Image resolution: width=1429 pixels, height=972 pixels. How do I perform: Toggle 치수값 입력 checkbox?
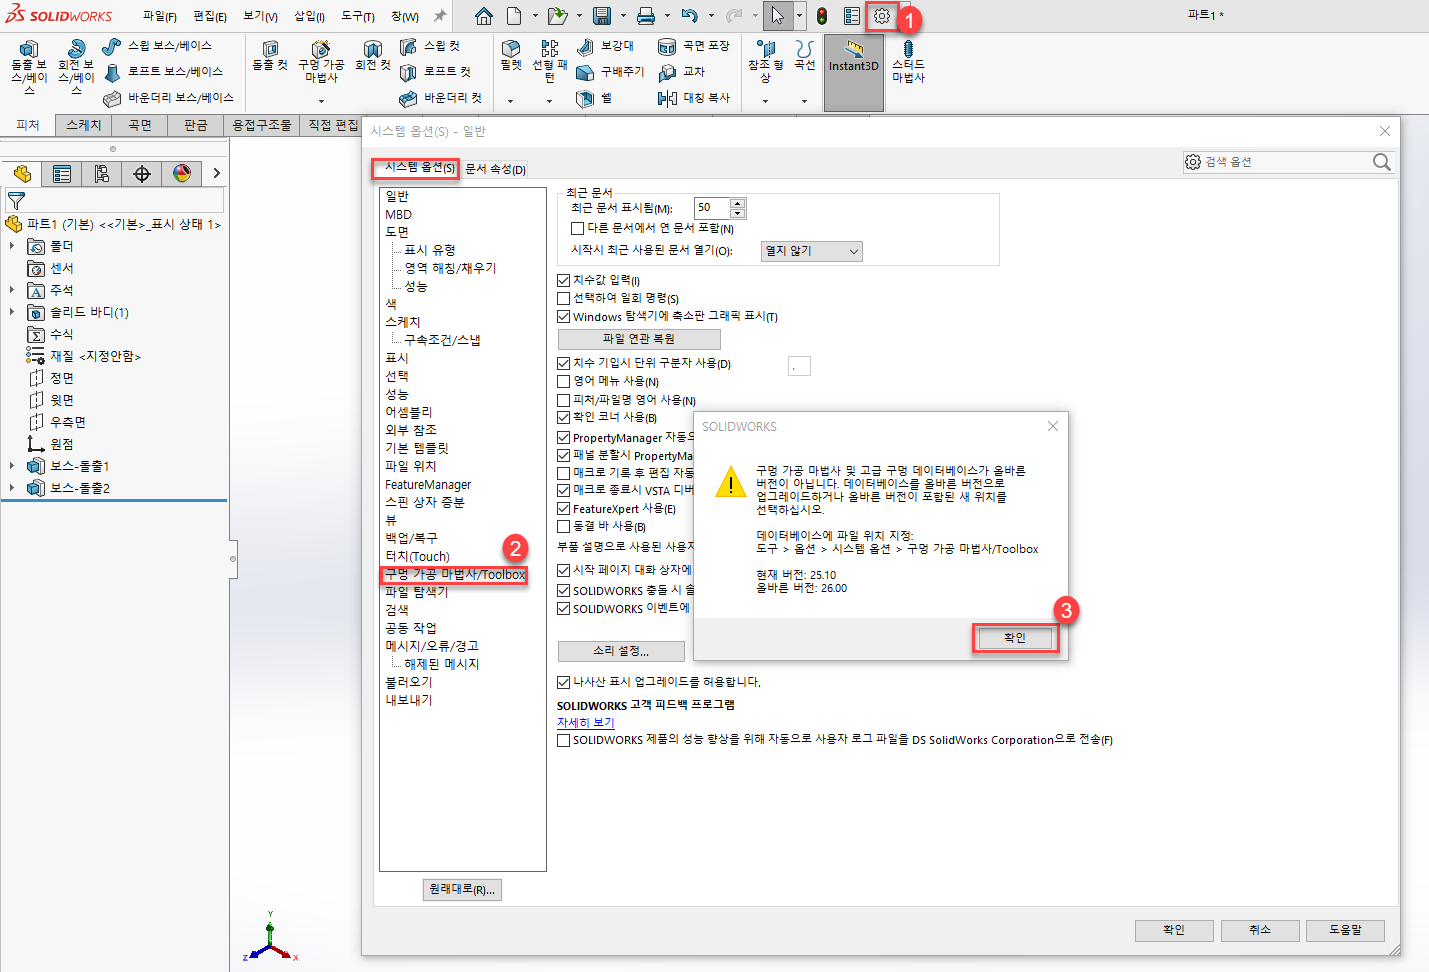tap(564, 280)
